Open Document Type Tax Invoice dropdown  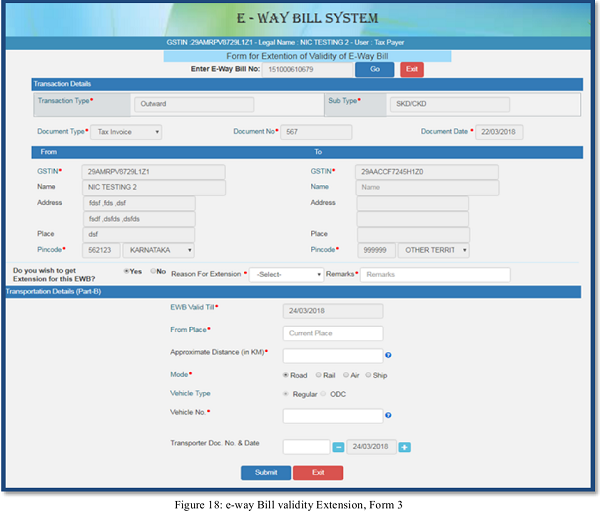(x=126, y=132)
